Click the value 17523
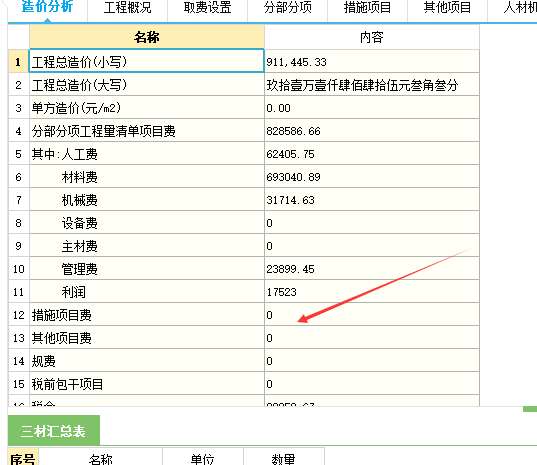Viewport: 537px width, 465px height. pos(372,291)
